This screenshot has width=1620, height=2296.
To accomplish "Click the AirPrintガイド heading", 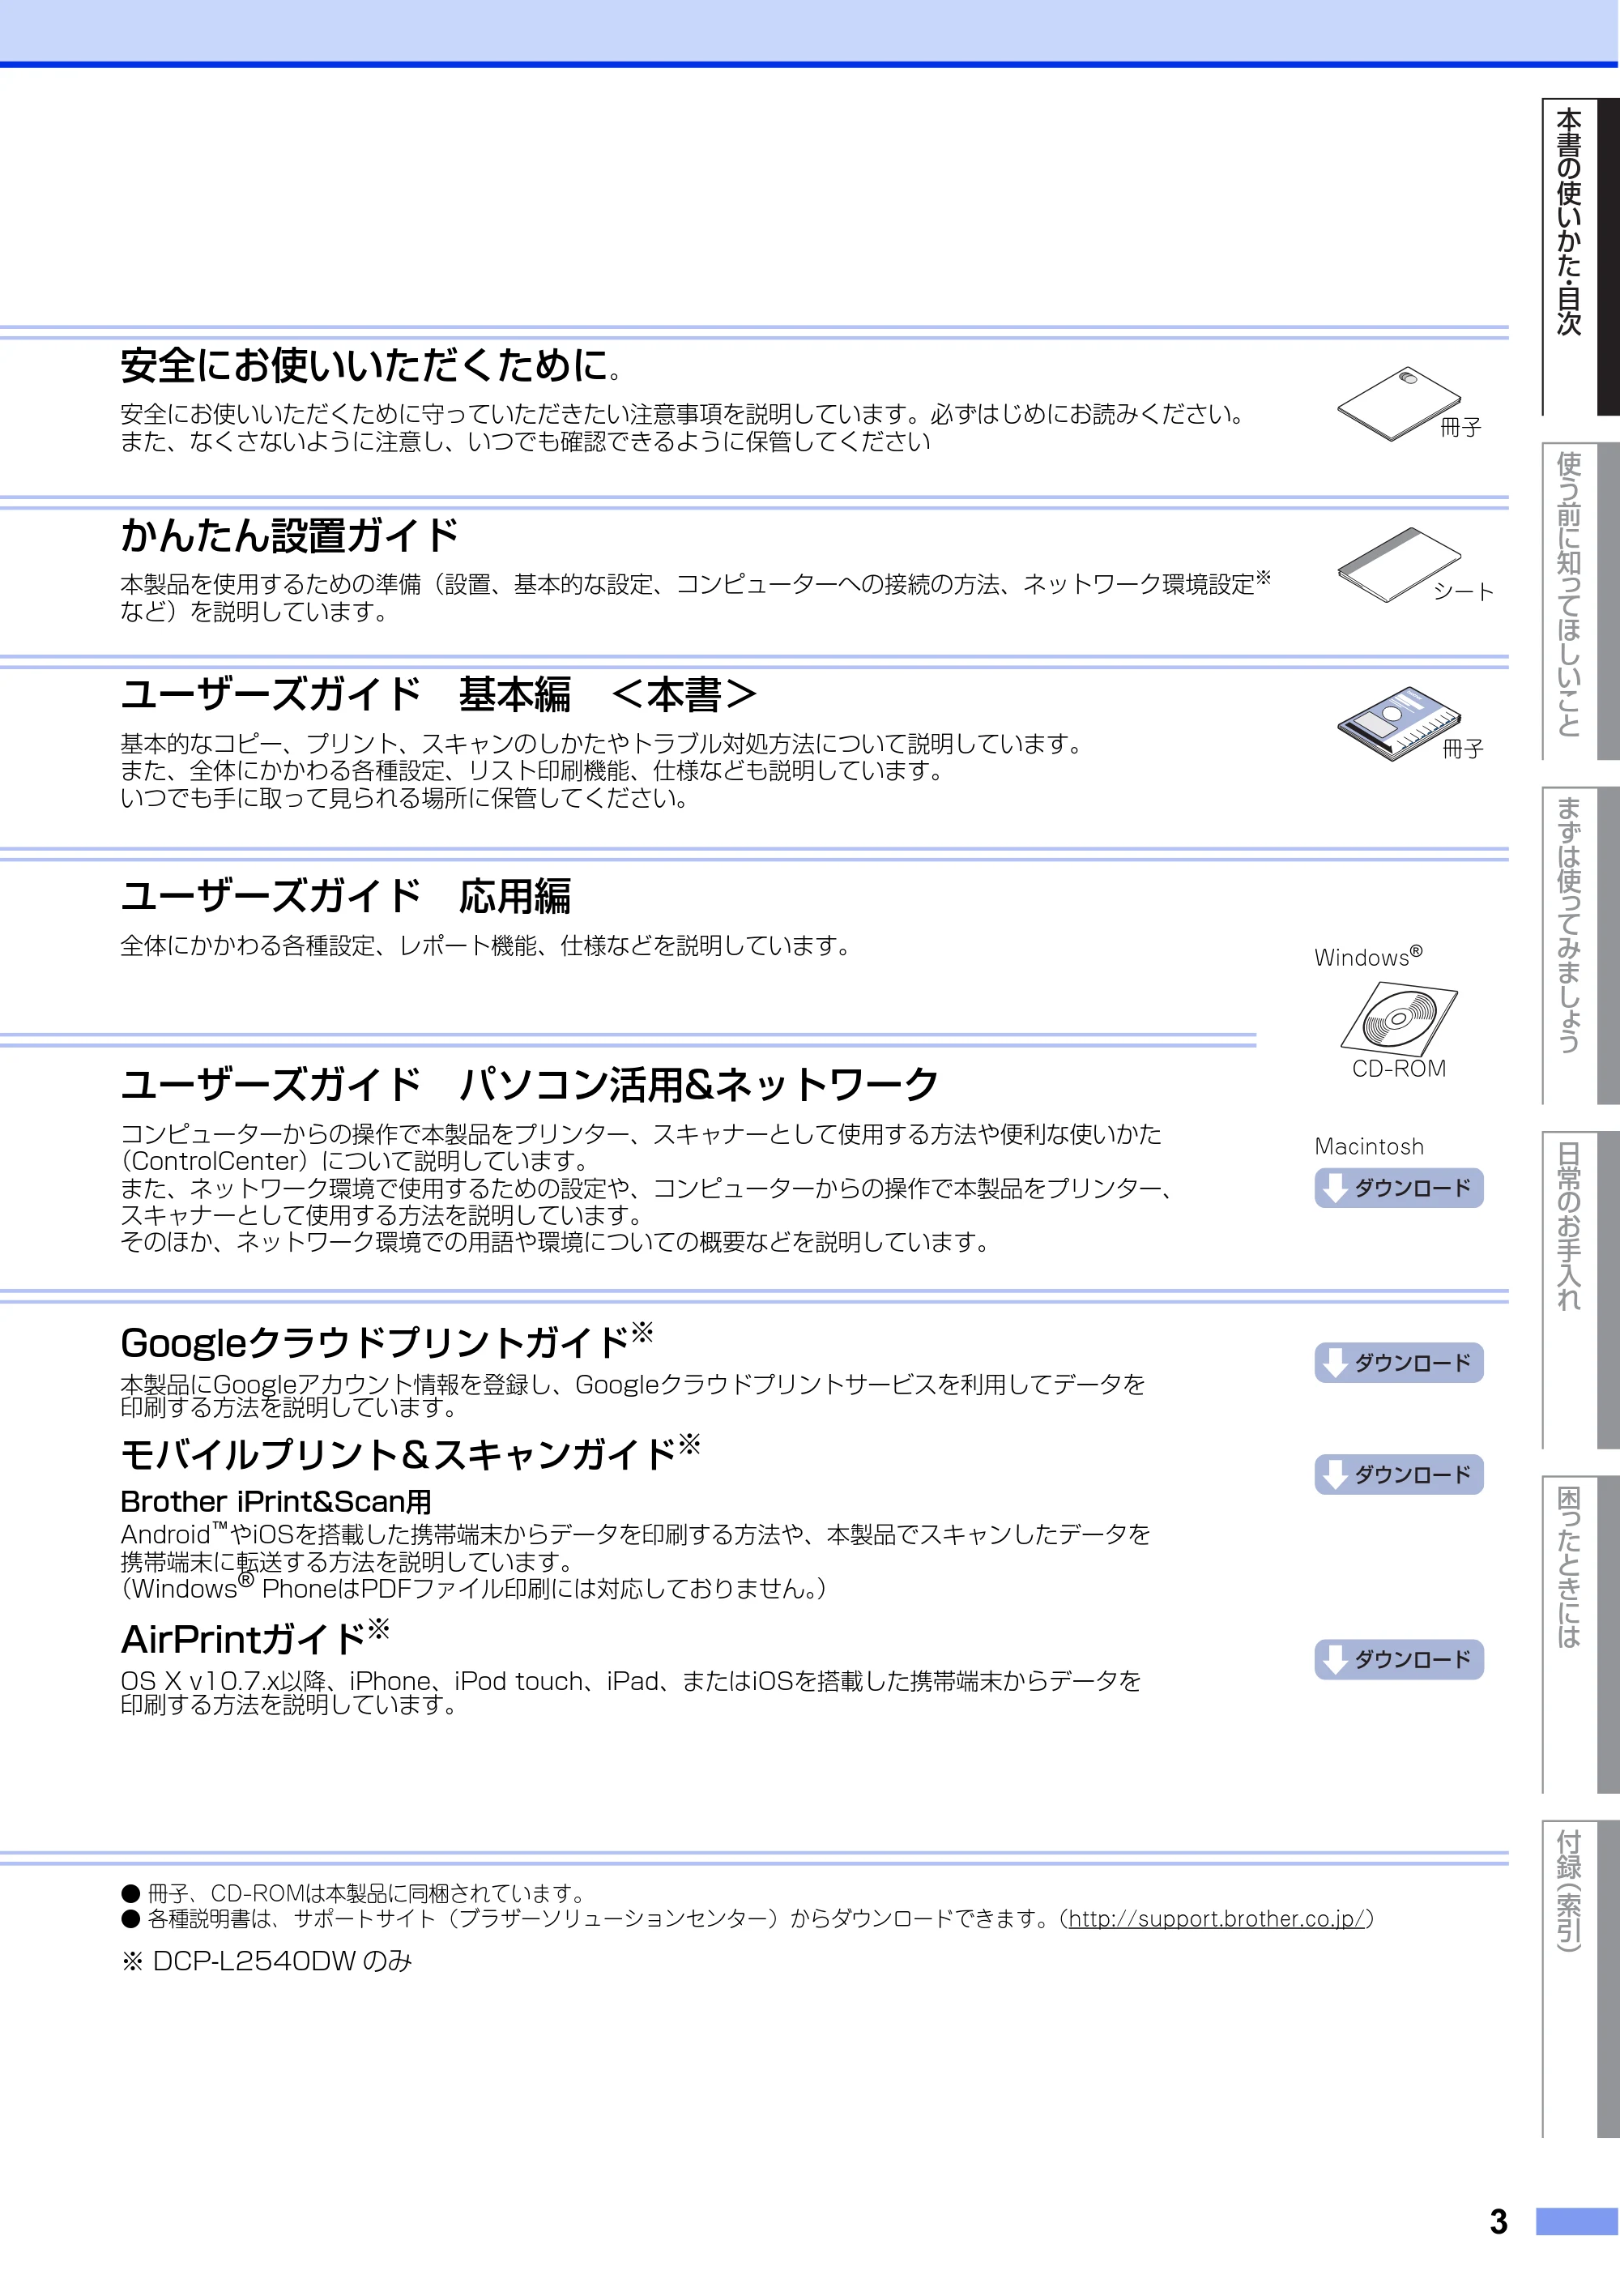I will 255,1638.
